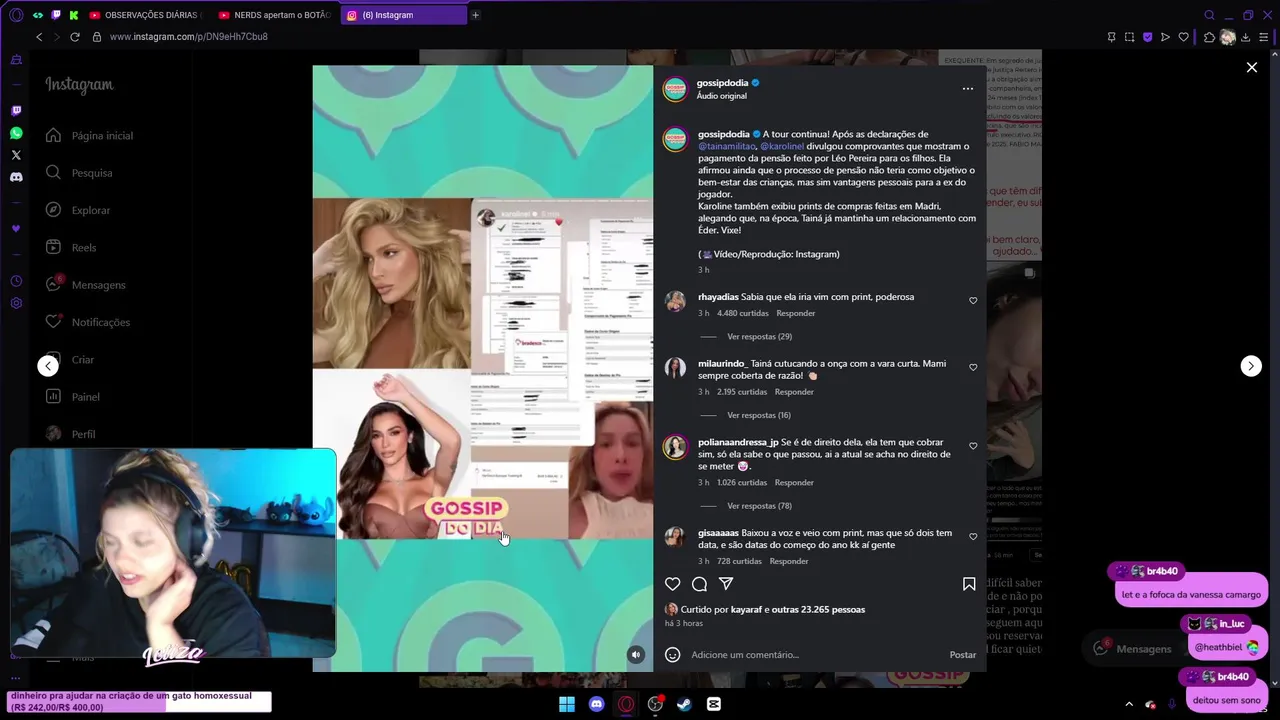Image resolution: width=1280 pixels, height=720 pixels.
Task: Share the post via paper plane icon
Action: pyautogui.click(x=726, y=584)
